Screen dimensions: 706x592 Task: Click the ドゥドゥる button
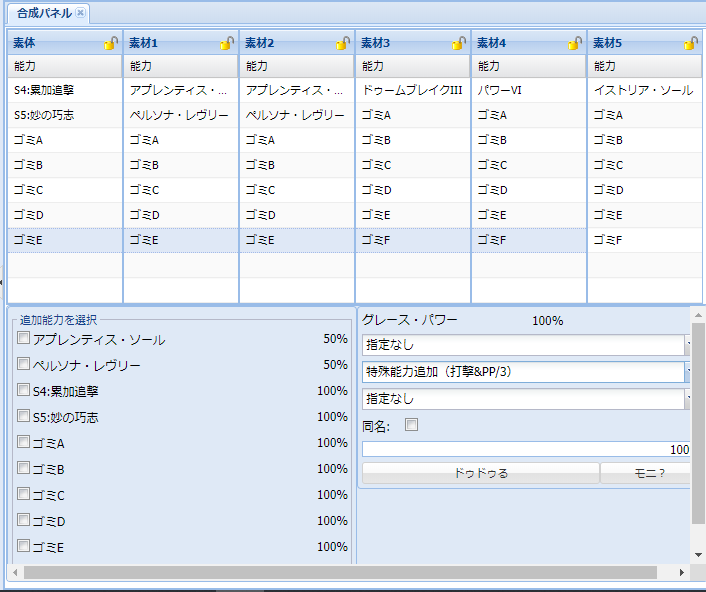(x=480, y=473)
